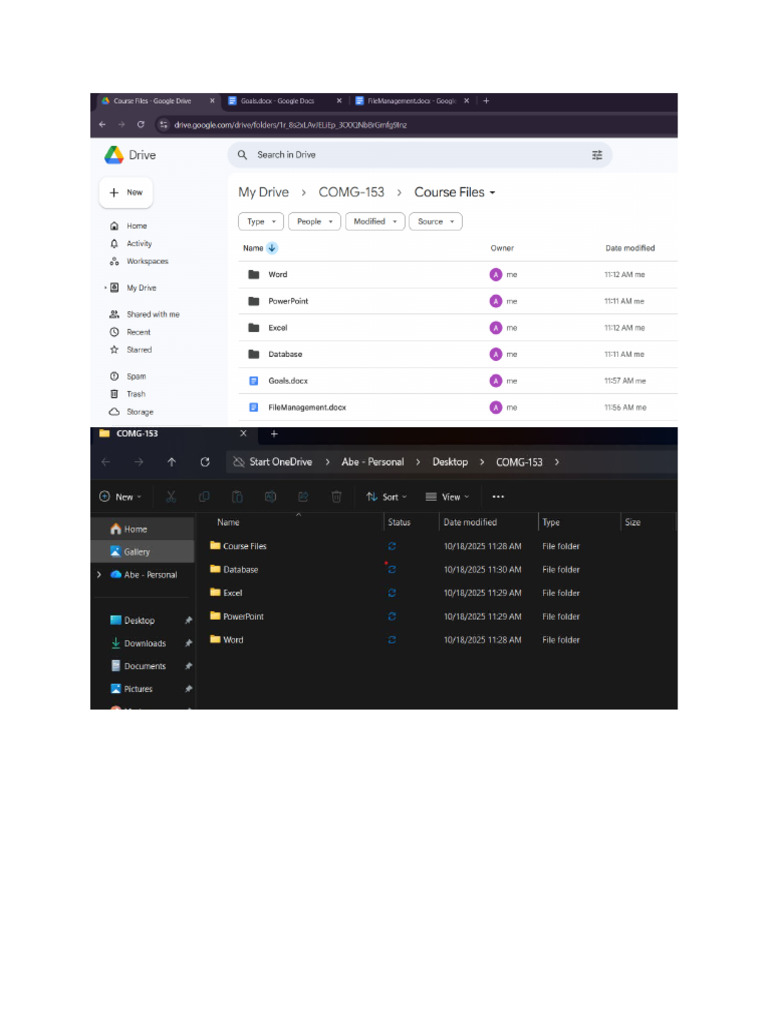Open the New dropdown in Explorer

click(x=120, y=497)
